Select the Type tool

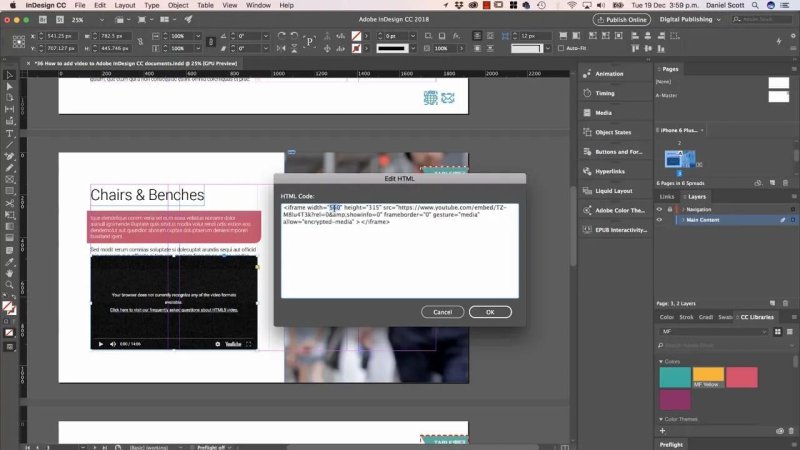point(9,133)
